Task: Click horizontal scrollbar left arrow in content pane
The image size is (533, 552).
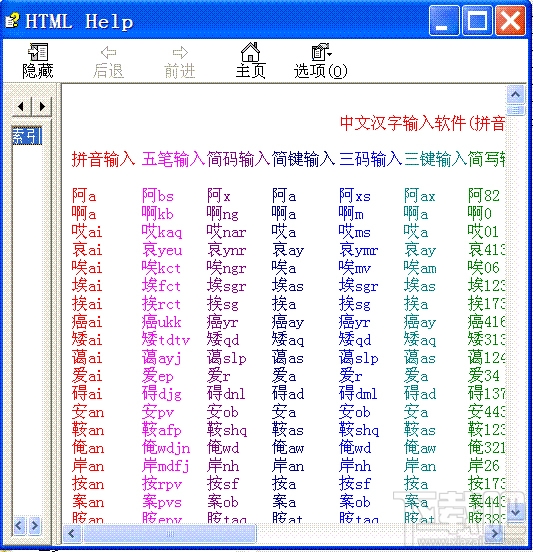Action: click(x=71, y=533)
